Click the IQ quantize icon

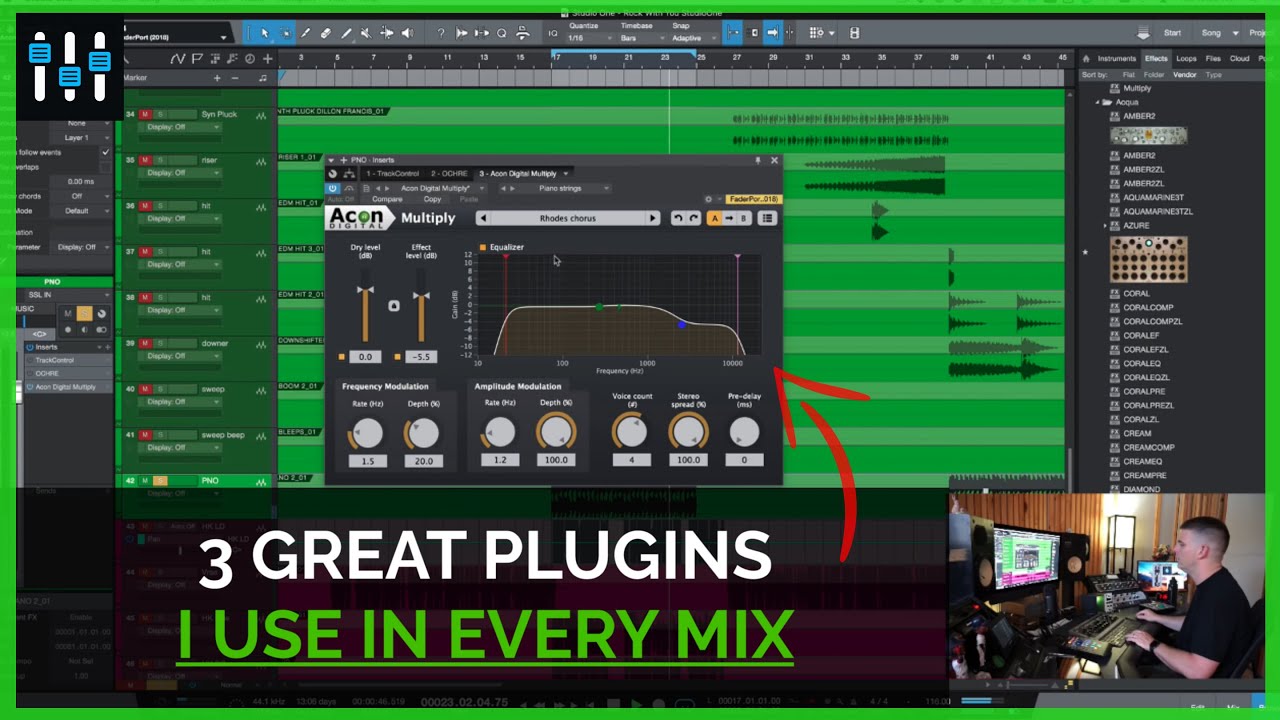[x=553, y=33]
